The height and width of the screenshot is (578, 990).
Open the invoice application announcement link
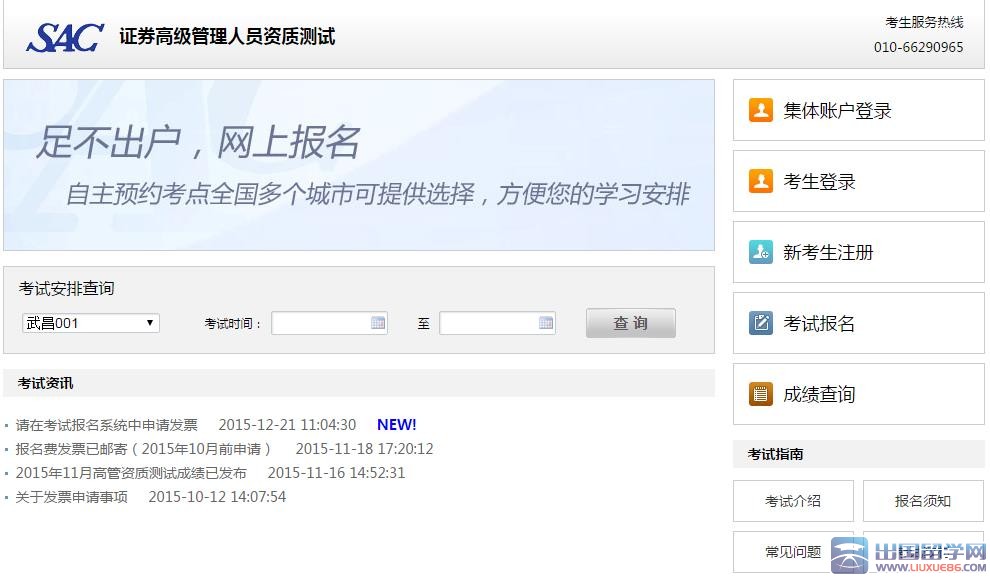[110, 424]
